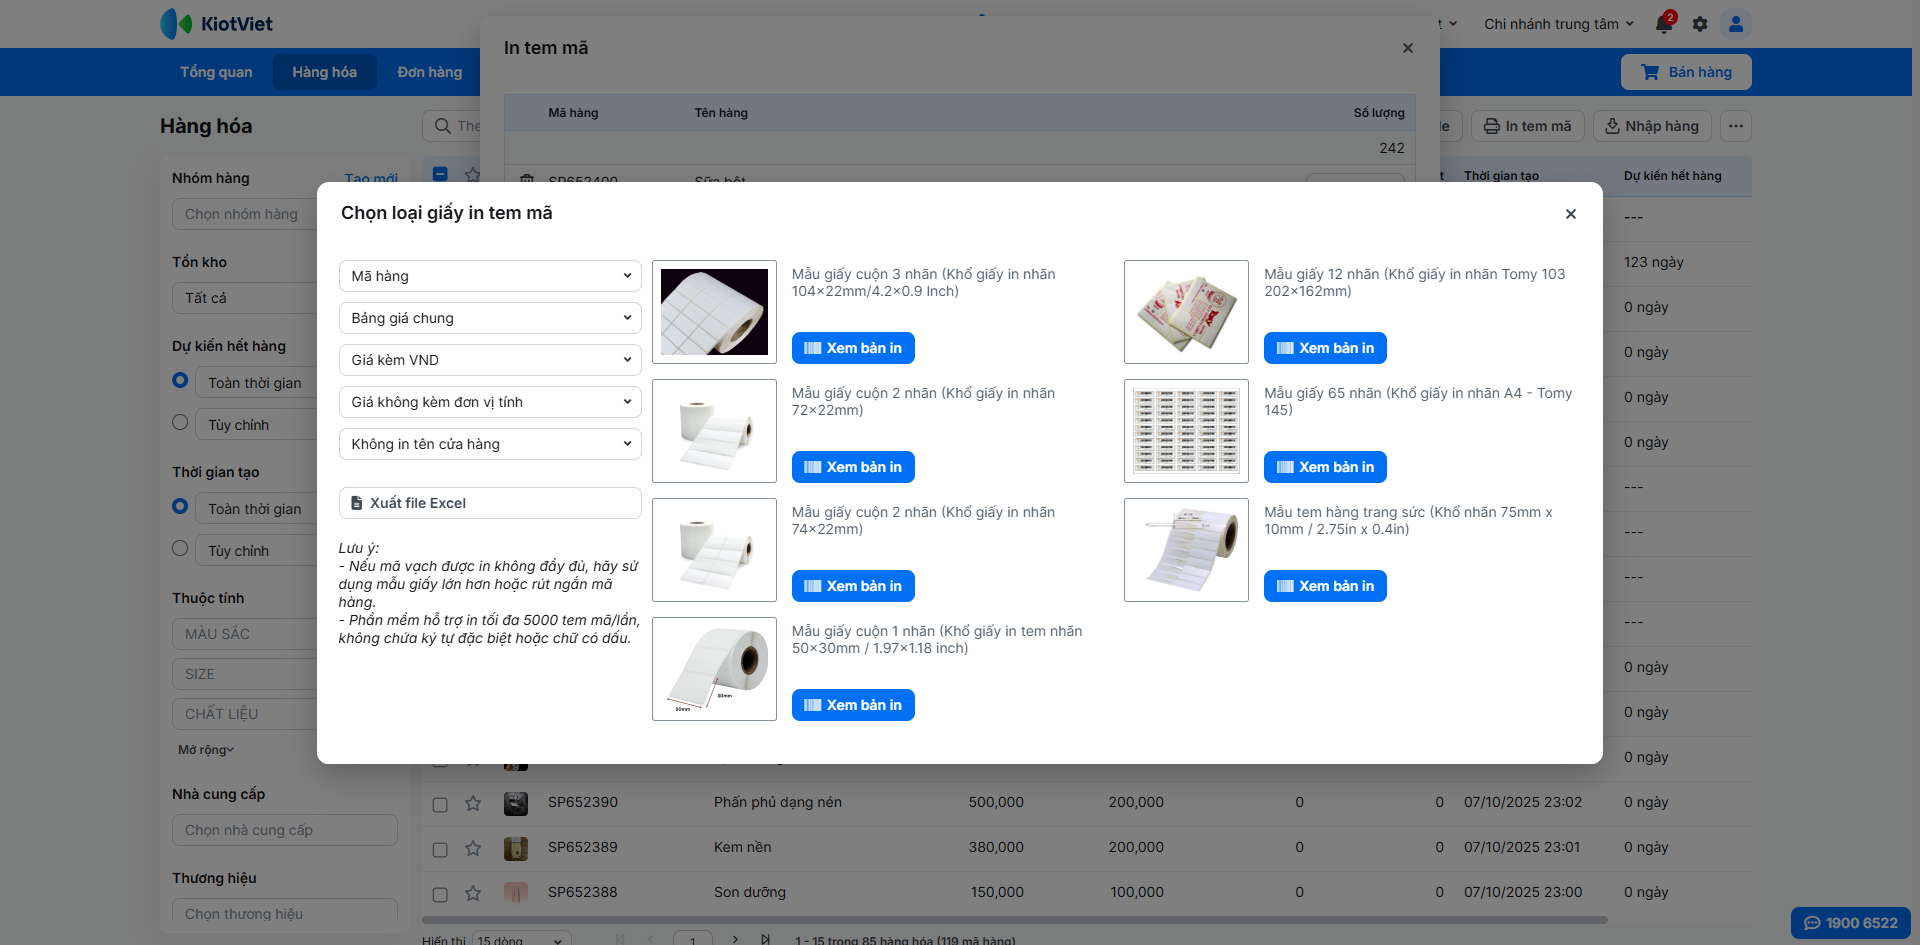Open the Chọn nhà cung cấp dropdown

[285, 830]
